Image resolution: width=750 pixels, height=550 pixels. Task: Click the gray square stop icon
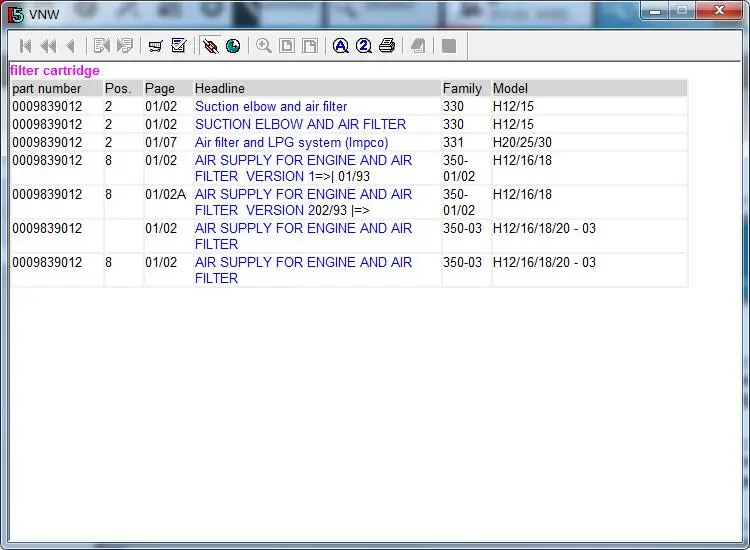449,46
